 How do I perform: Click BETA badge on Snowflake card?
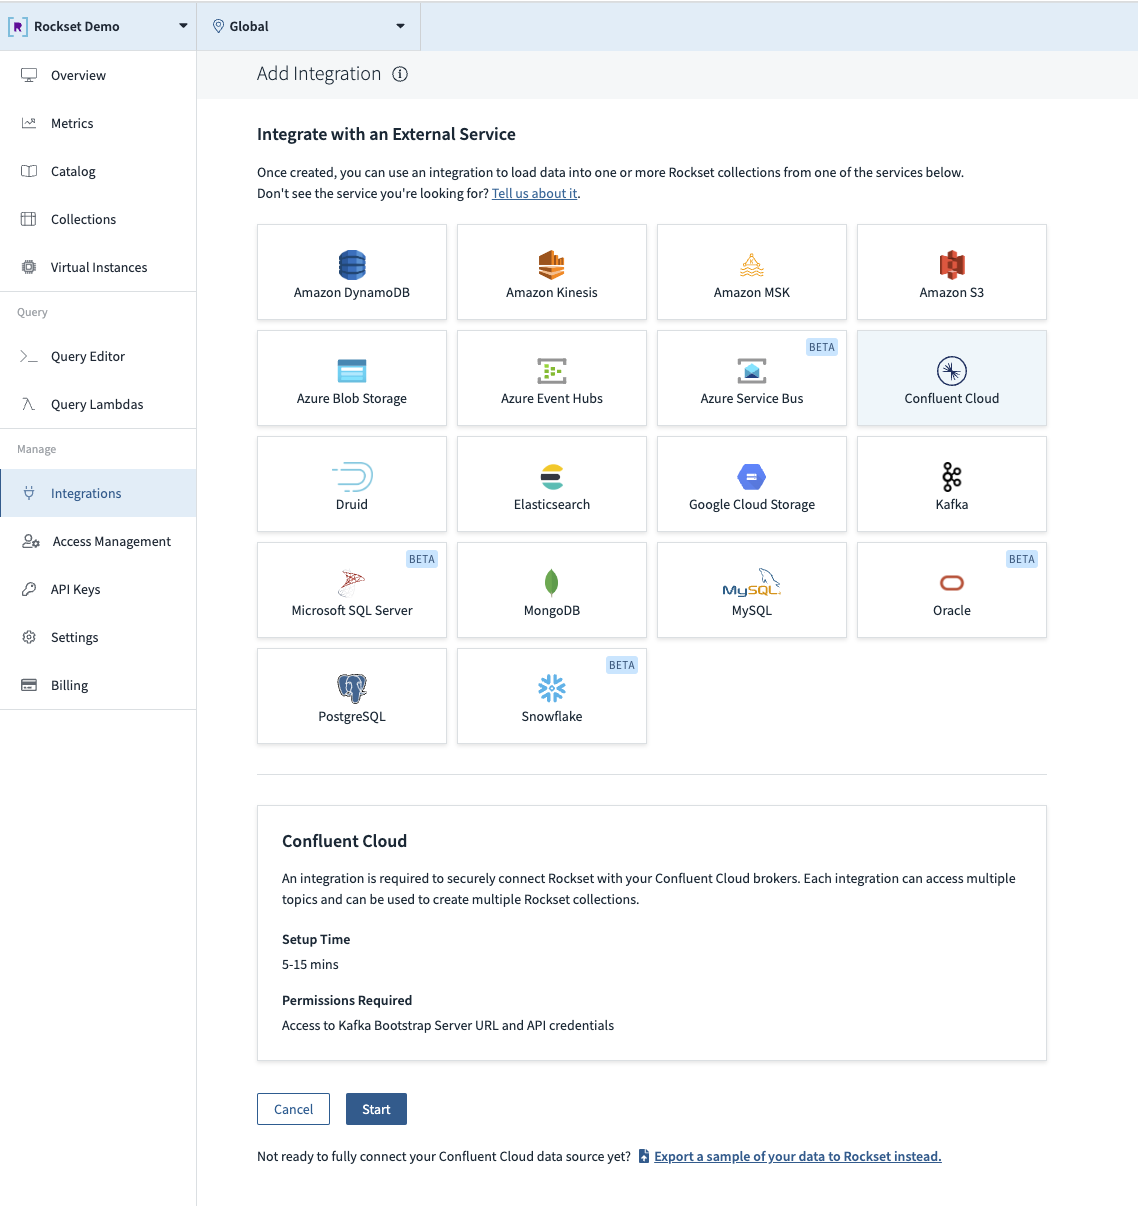pos(622,665)
